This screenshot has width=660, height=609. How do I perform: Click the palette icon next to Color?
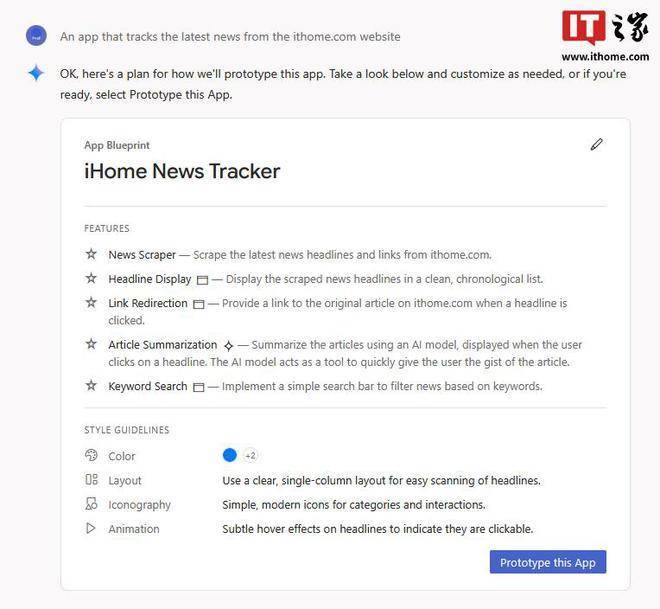click(x=91, y=455)
